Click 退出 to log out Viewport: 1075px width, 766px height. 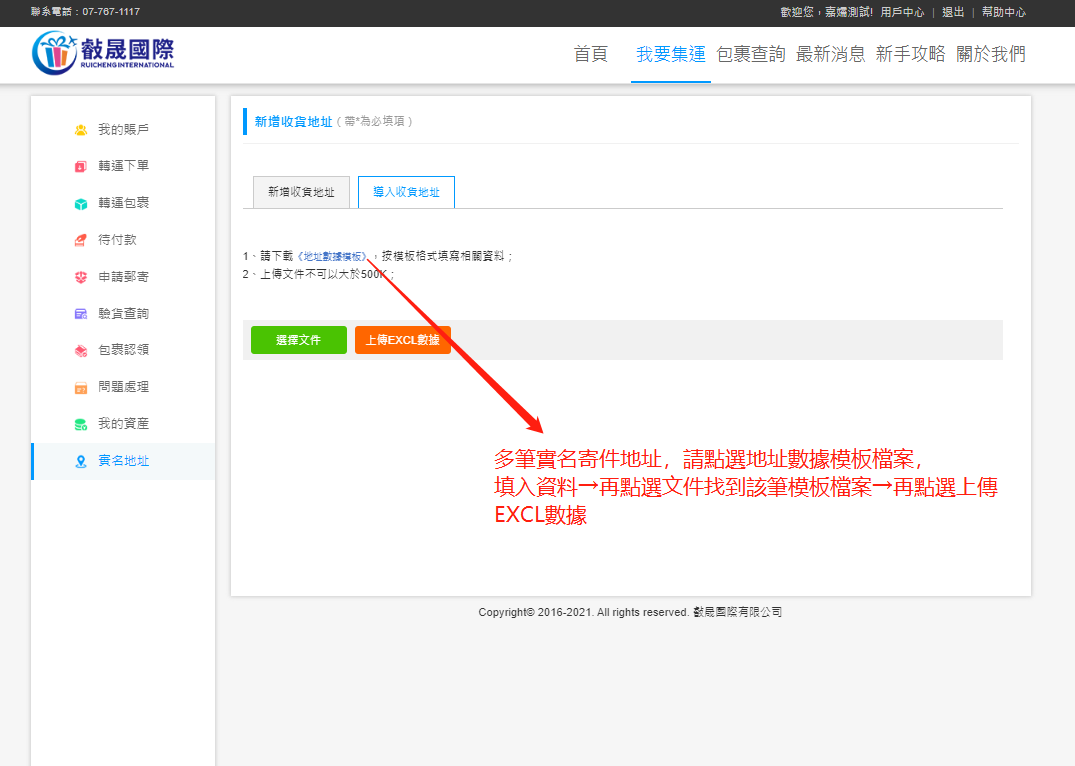[x=953, y=12]
